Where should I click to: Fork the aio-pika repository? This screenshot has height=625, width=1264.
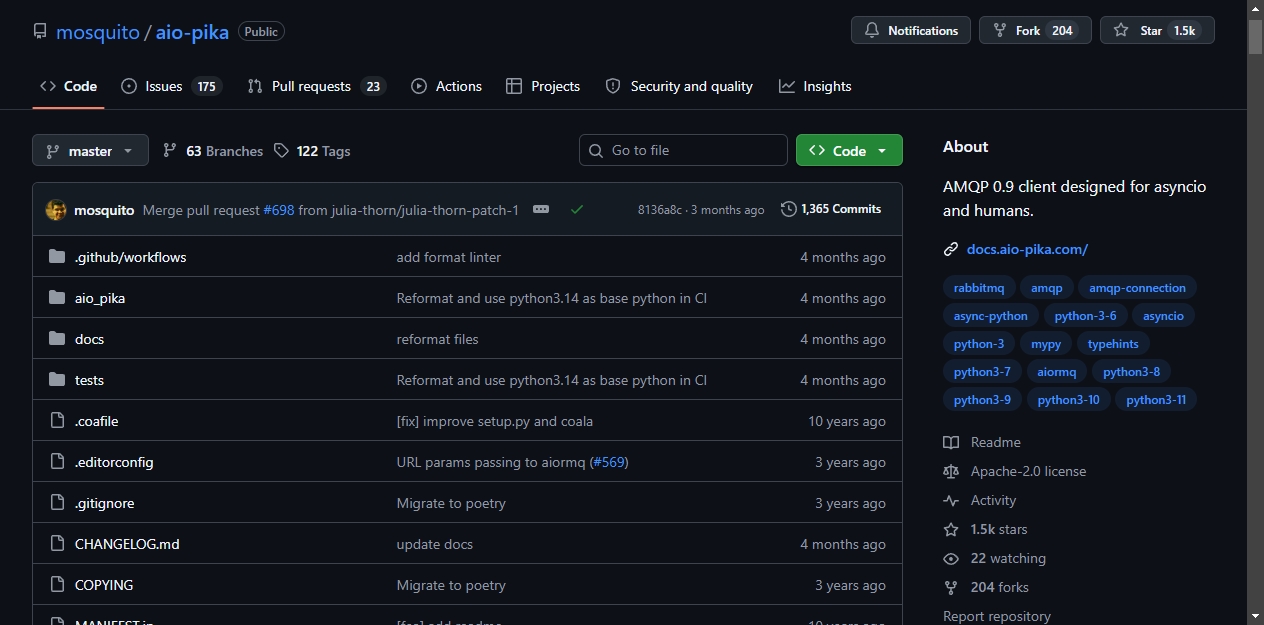pyautogui.click(x=1035, y=31)
